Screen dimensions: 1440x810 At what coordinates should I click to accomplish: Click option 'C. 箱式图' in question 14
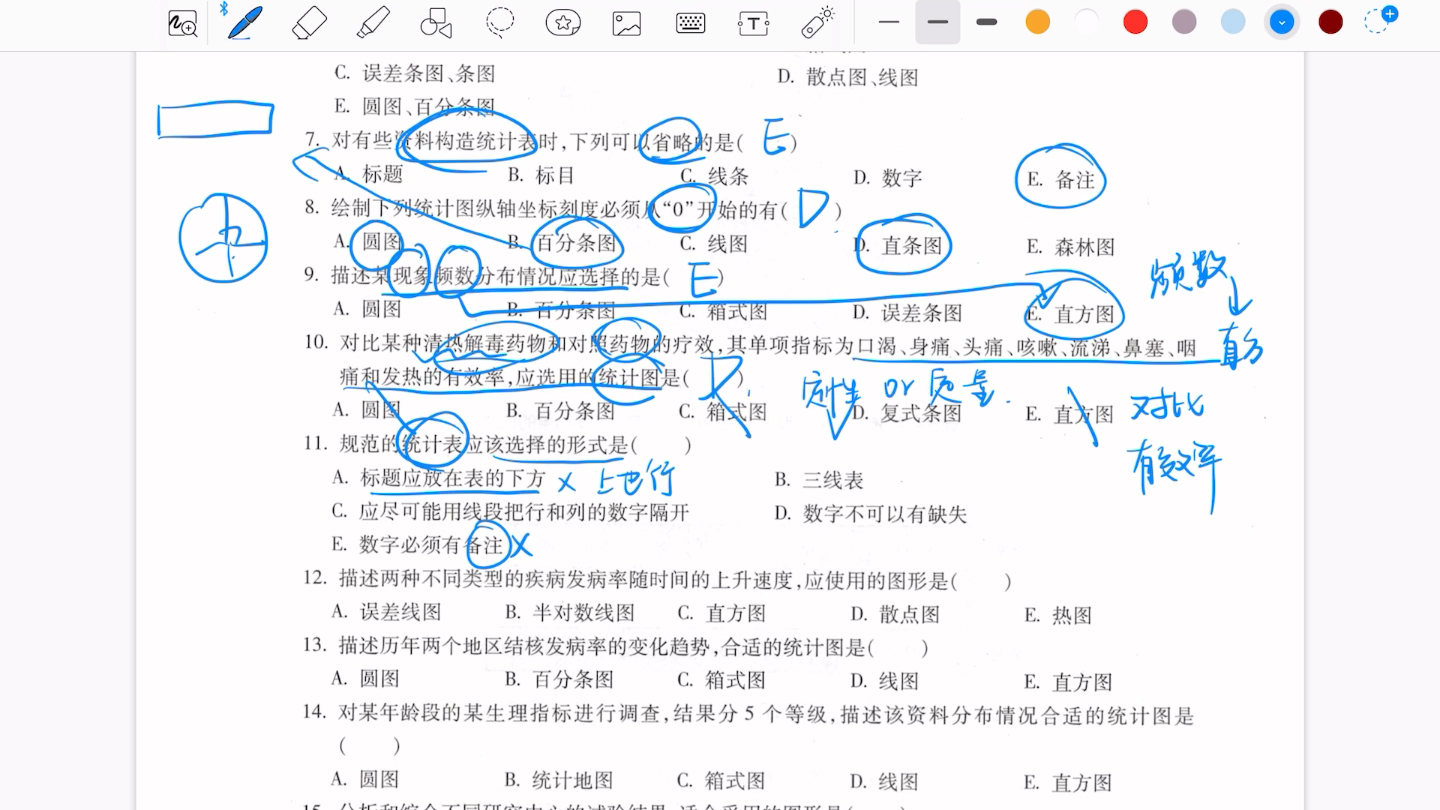click(721, 781)
